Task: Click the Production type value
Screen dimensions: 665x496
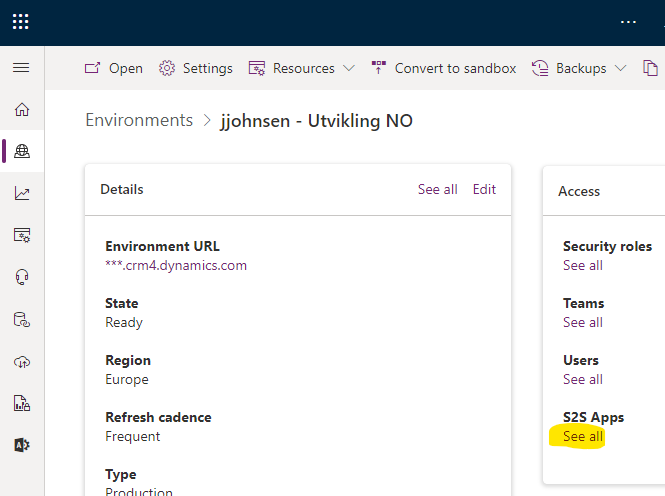Action: point(139,492)
